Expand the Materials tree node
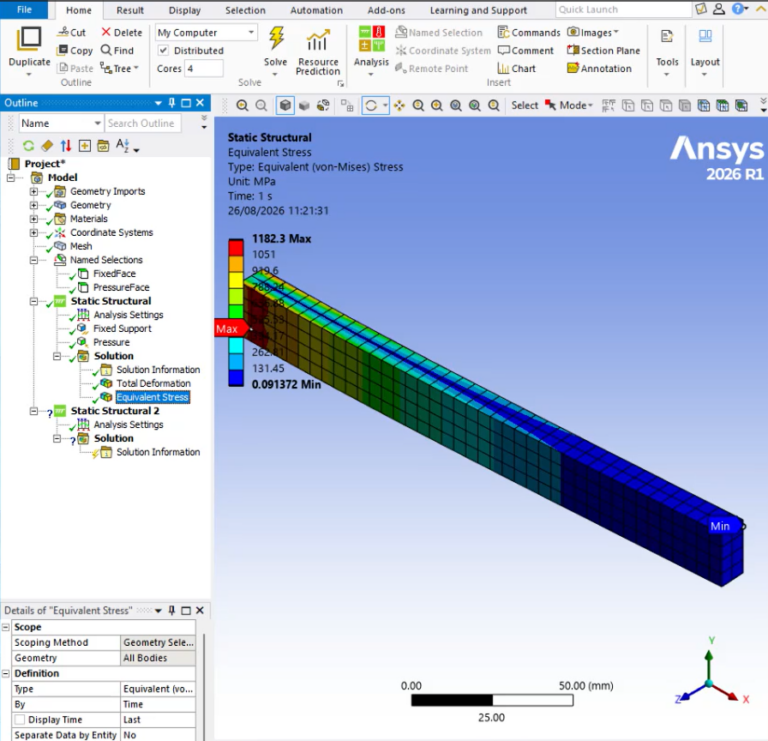Image resolution: width=768 pixels, height=741 pixels. click(34, 219)
